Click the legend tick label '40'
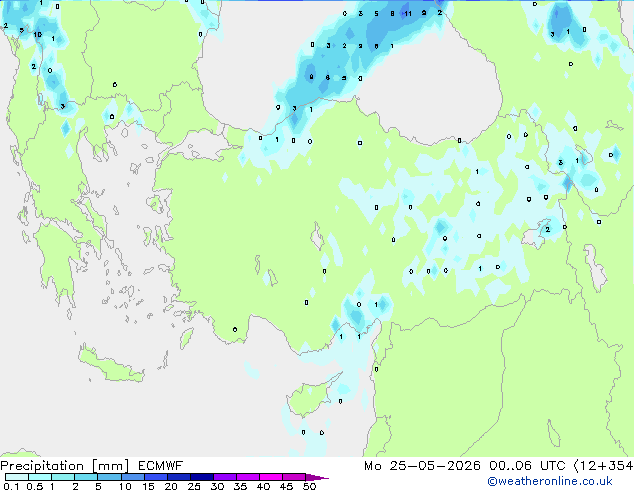The height and width of the screenshot is (490, 634). [263, 486]
